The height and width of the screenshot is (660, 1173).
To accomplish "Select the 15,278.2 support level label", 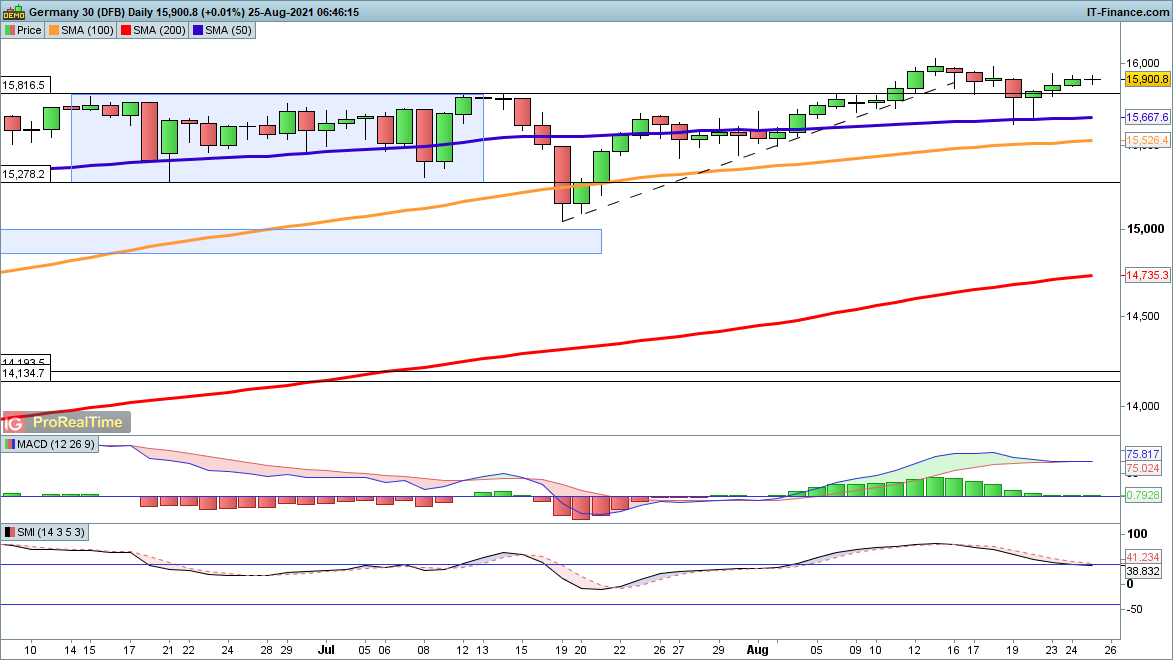I will pos(25,174).
